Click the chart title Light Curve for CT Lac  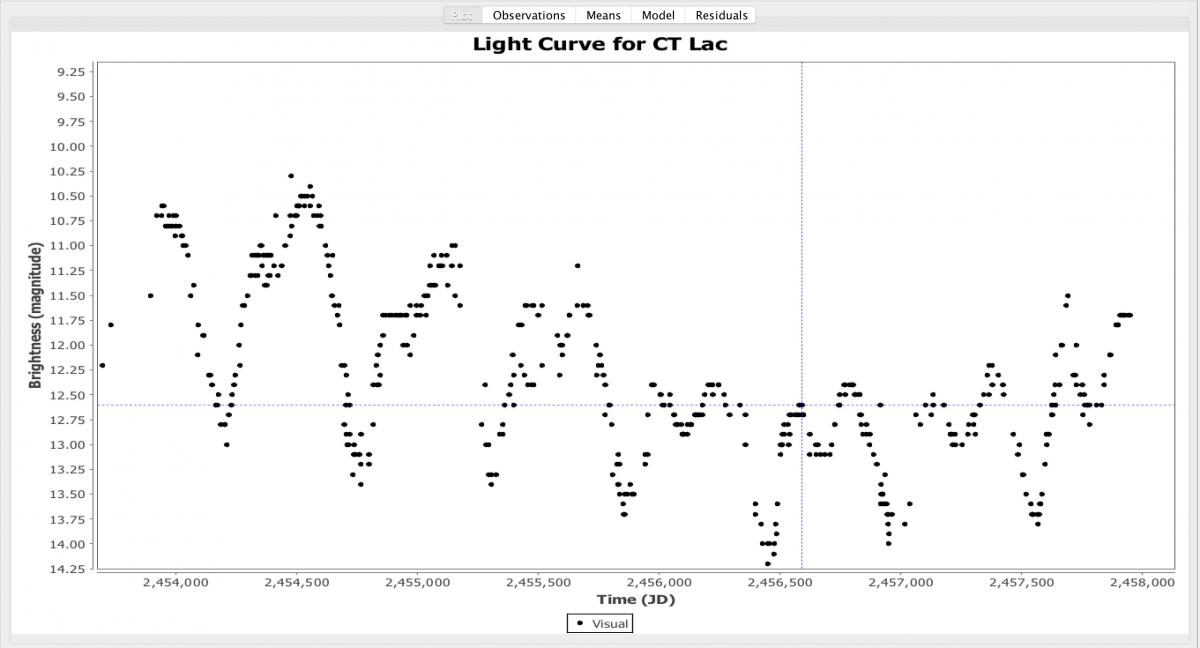tap(600, 44)
